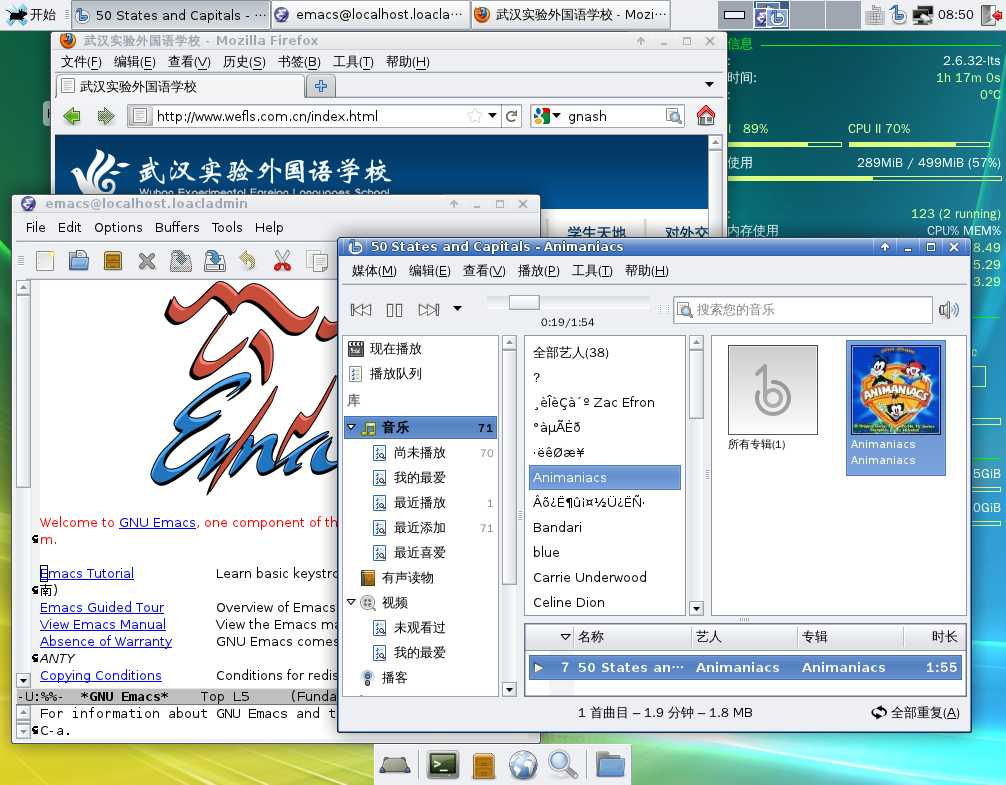Reload the page in Firefox
This screenshot has width=1006, height=785.
pyautogui.click(x=511, y=116)
